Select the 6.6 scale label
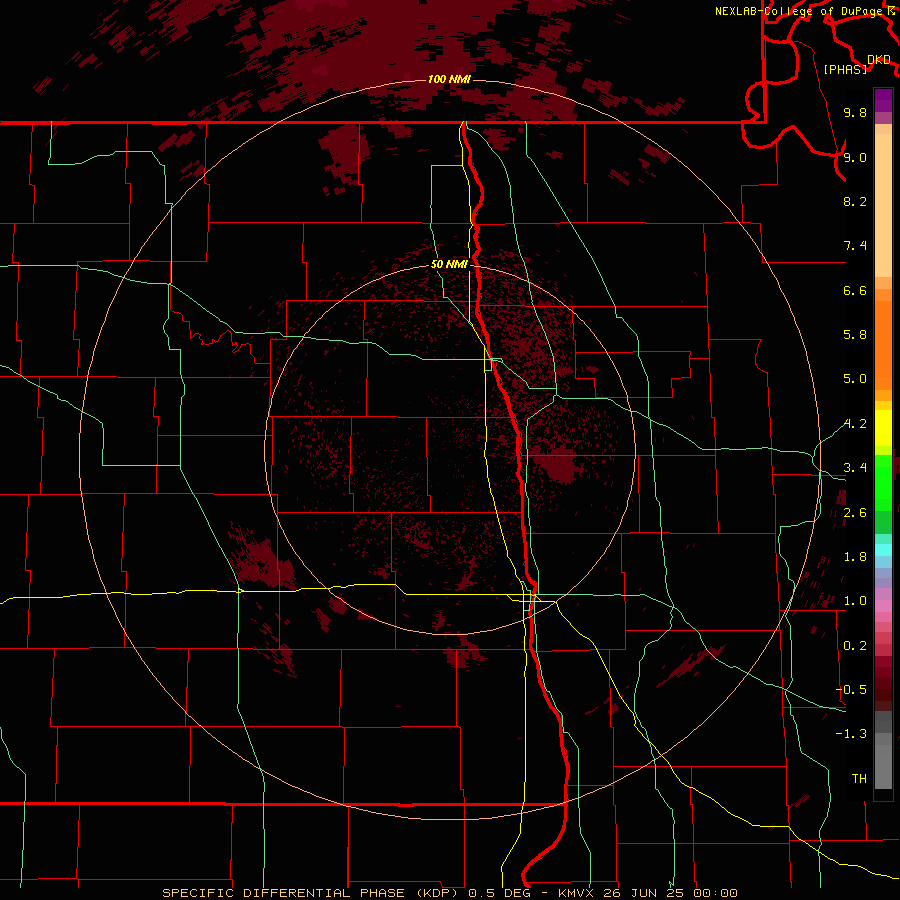Screen dimensions: 900x900 [855, 290]
